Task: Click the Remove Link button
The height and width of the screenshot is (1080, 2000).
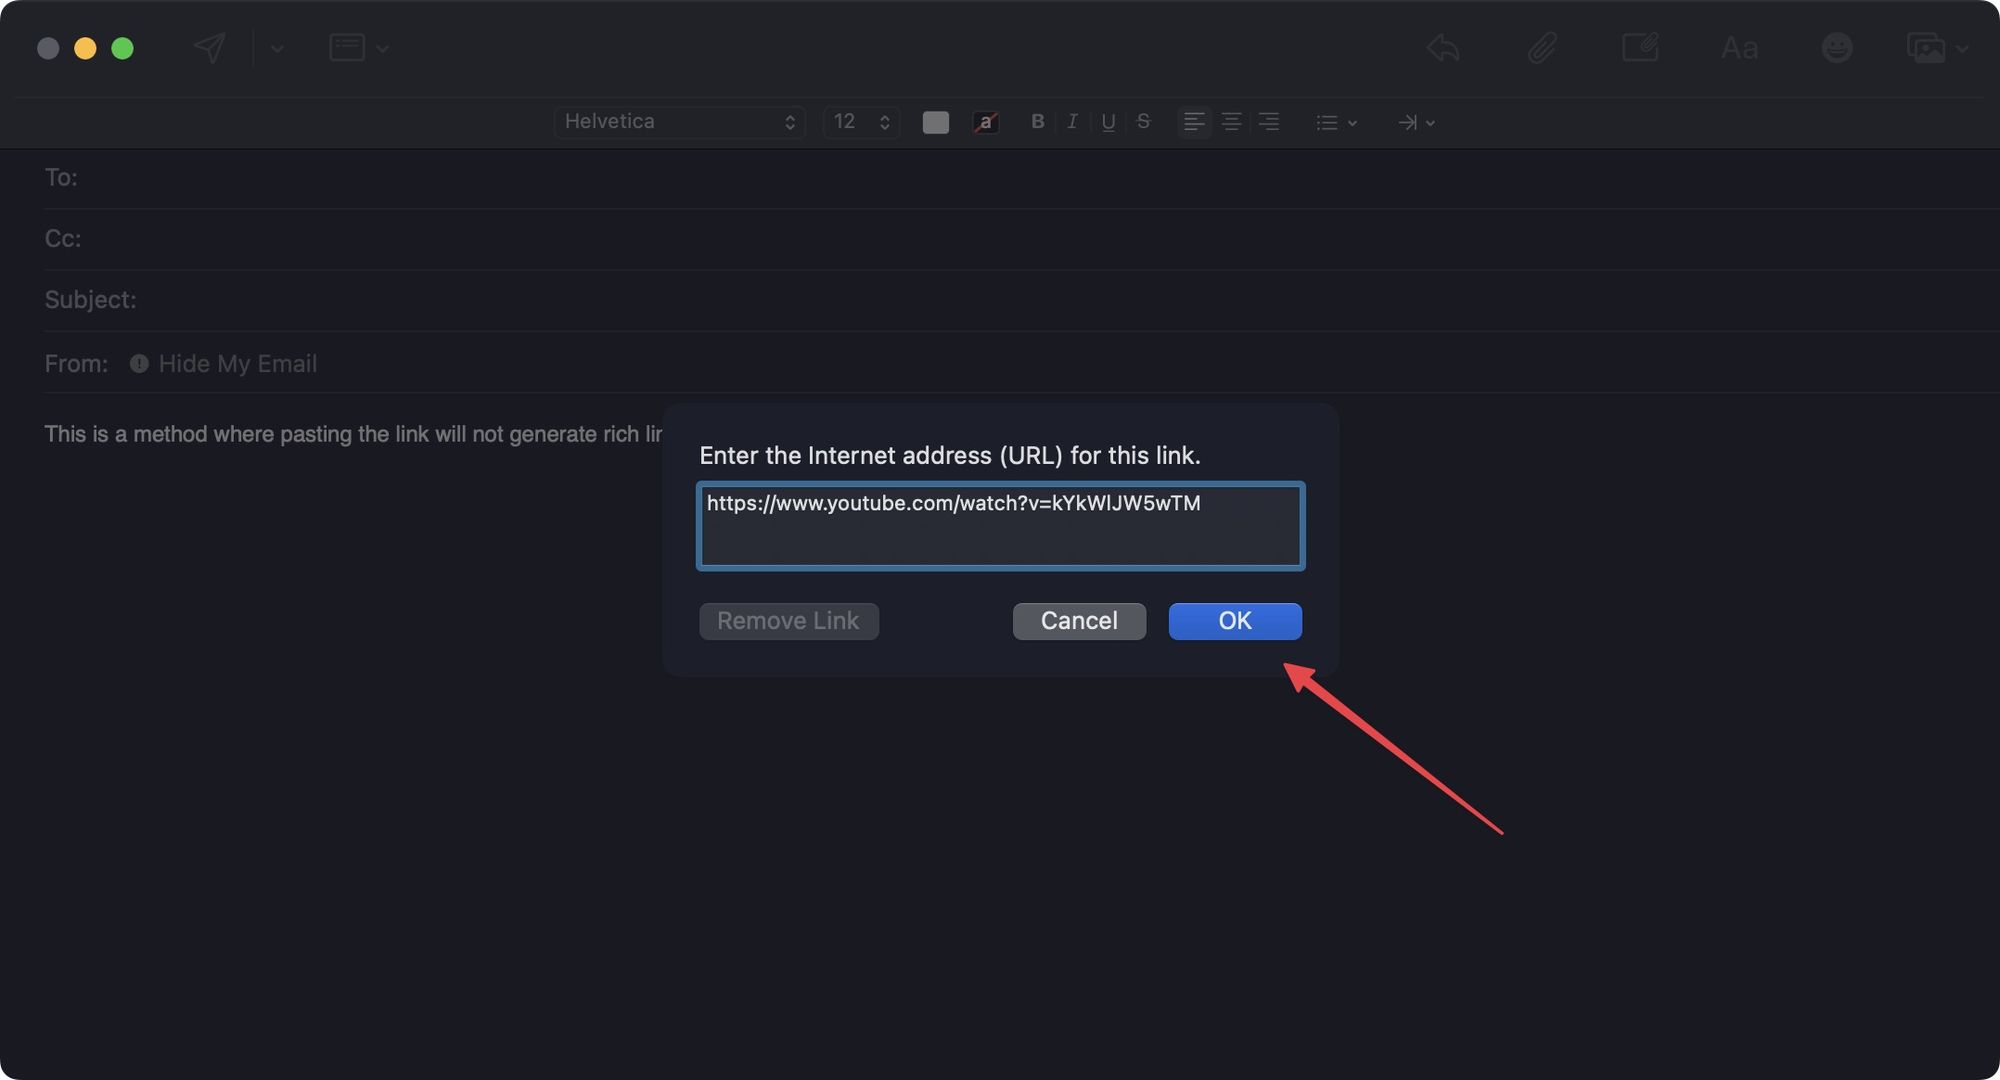Action: (x=789, y=621)
